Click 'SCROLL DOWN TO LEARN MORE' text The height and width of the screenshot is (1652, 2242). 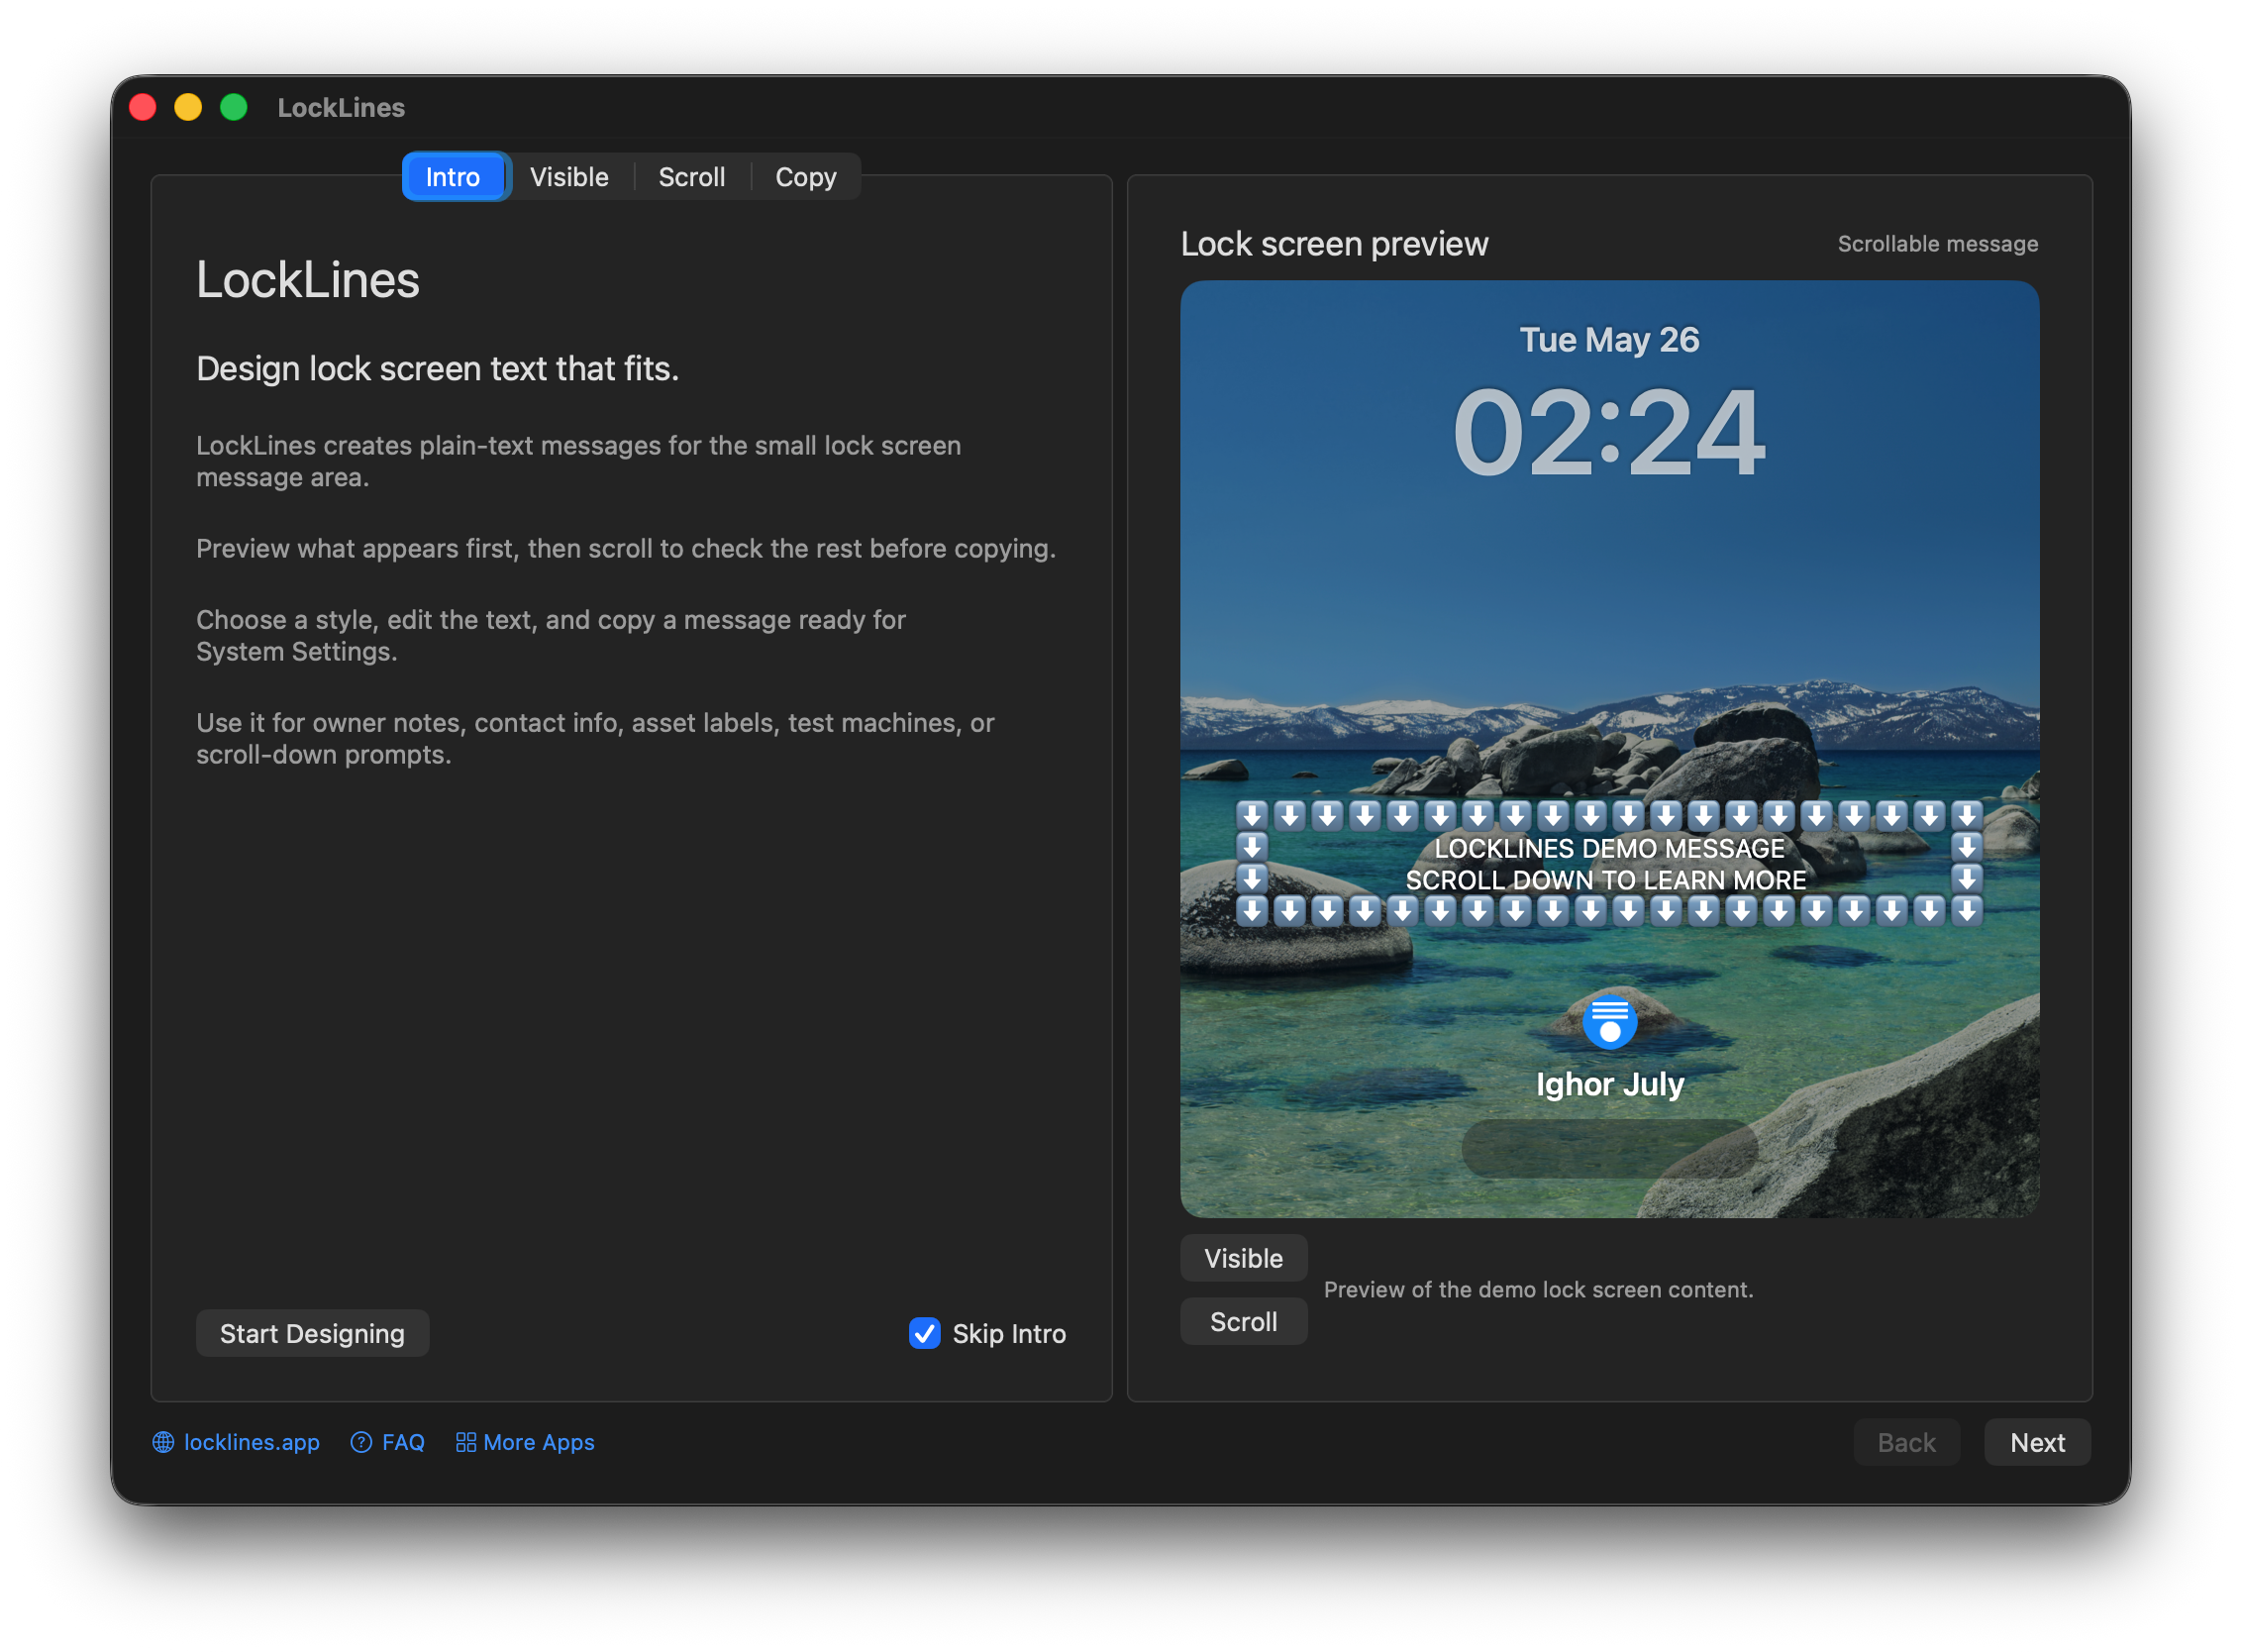(x=1606, y=881)
